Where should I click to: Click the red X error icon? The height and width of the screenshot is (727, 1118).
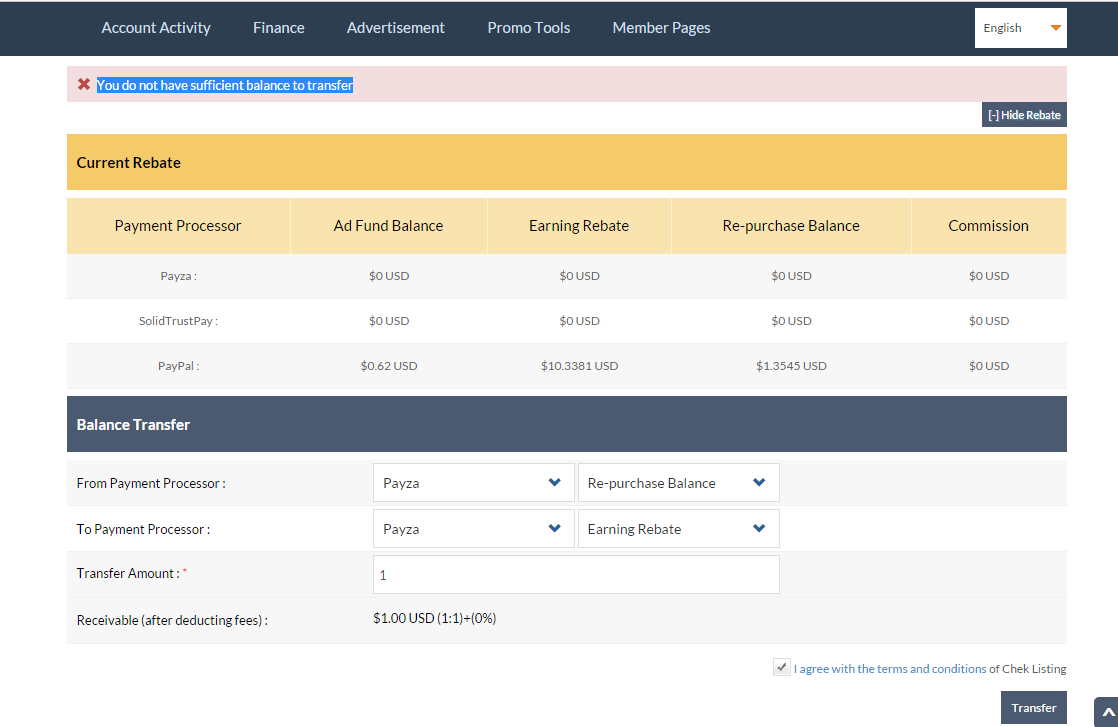pos(84,85)
